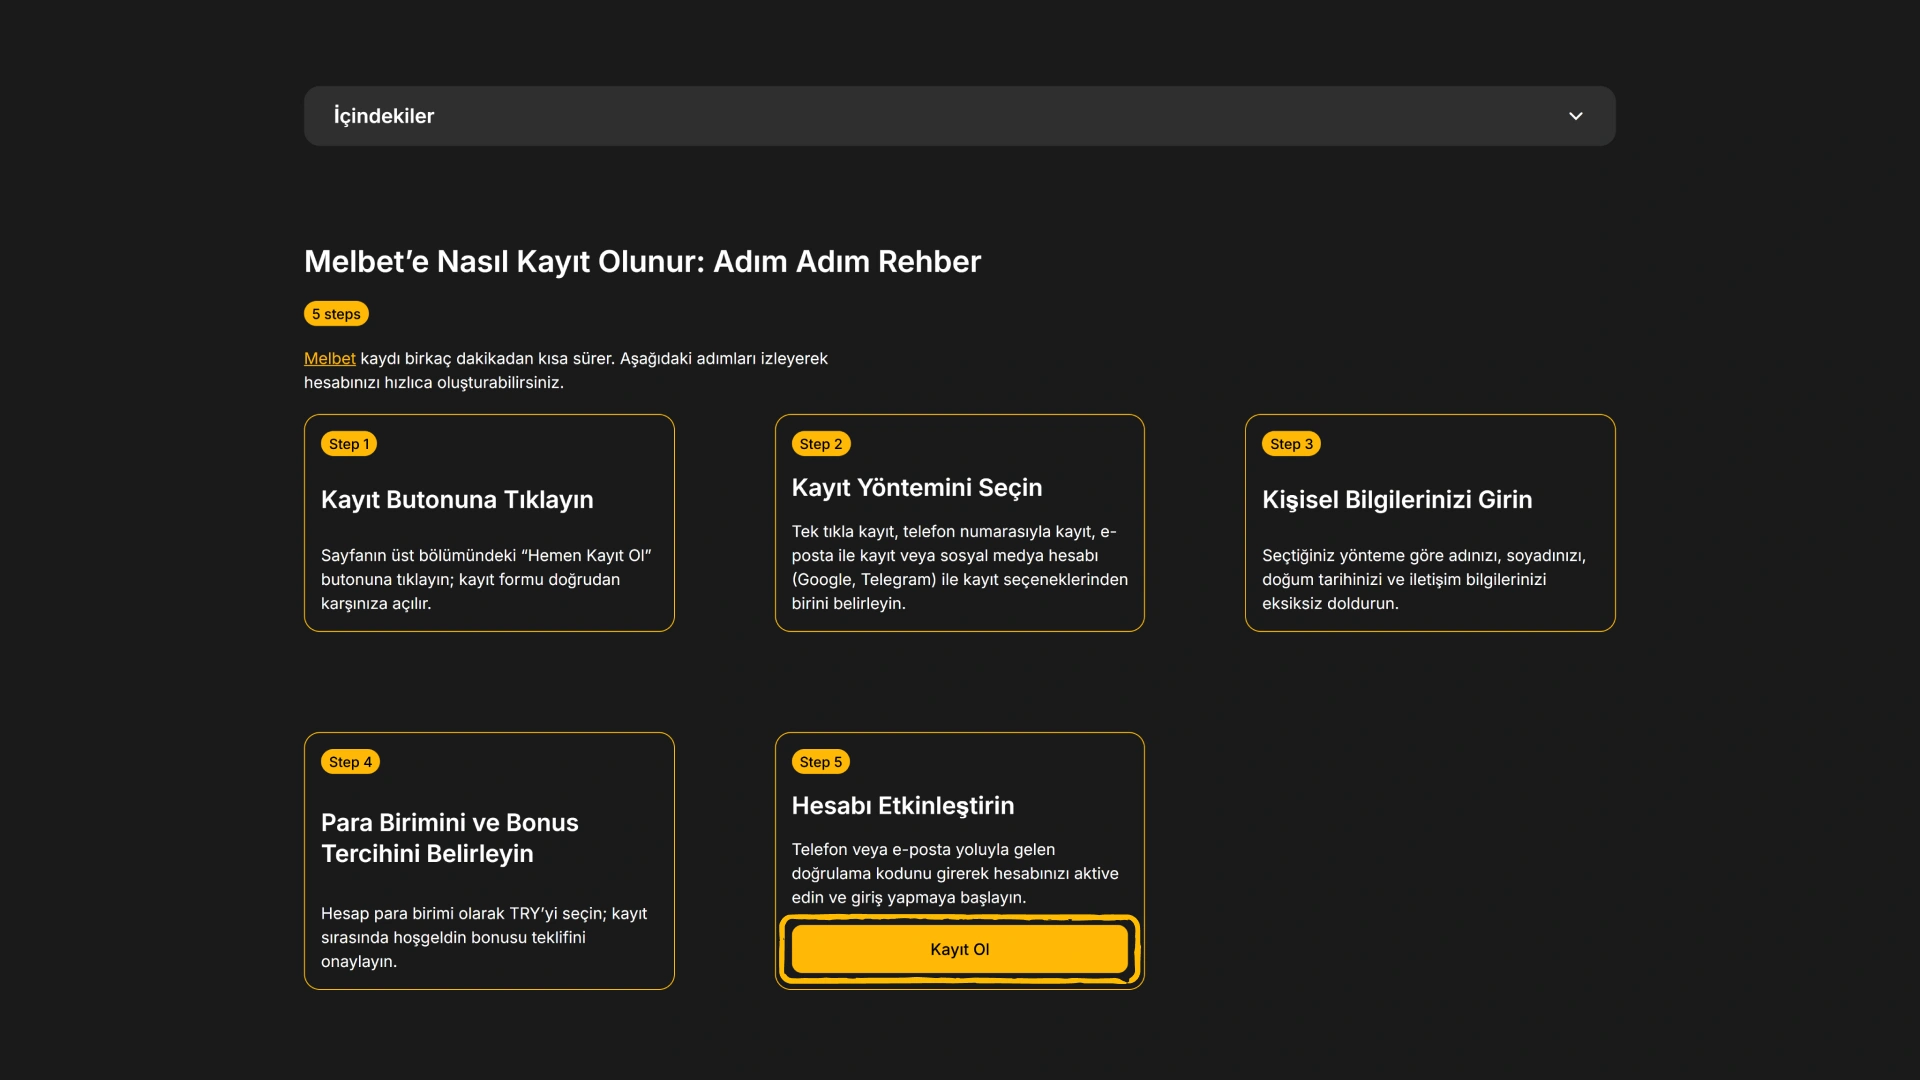1920x1080 pixels.
Task: Click the intro sentence "hesabınızı hızlıca oluşturabilirsiniz"
Action: point(434,382)
